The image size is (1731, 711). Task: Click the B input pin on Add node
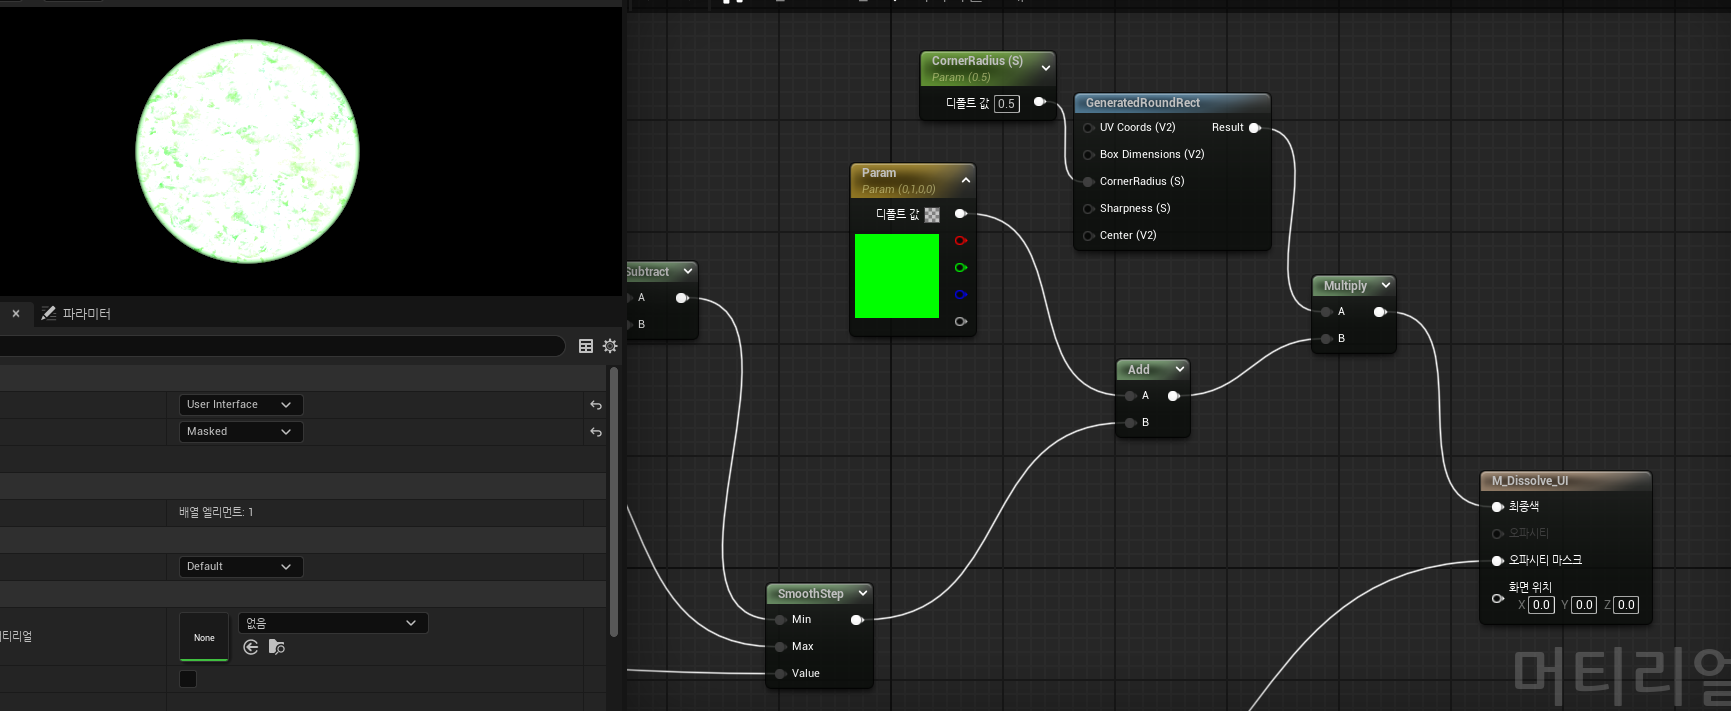(x=1130, y=423)
